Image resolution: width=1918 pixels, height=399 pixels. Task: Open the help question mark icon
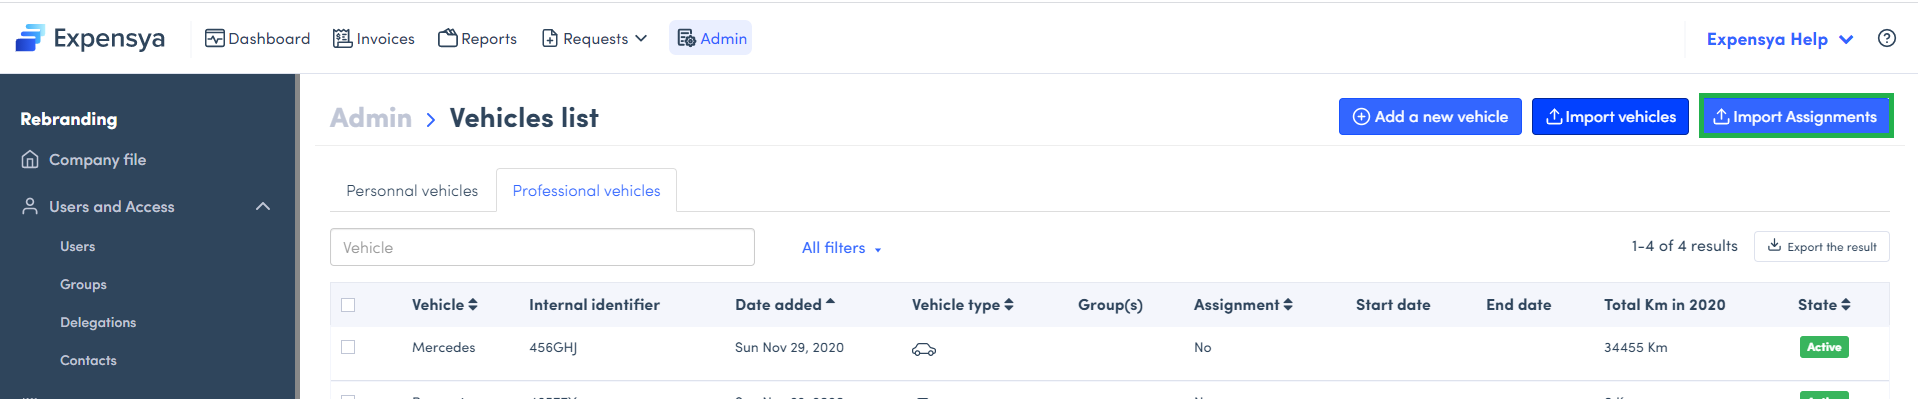[x=1886, y=38]
